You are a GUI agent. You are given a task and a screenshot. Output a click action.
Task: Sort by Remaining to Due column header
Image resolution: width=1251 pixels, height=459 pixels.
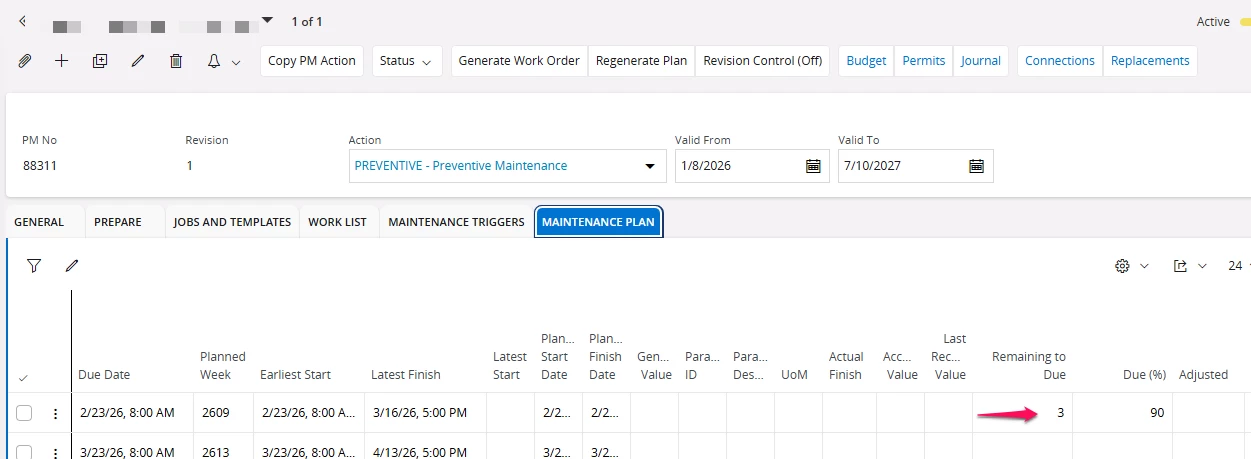pos(1028,366)
